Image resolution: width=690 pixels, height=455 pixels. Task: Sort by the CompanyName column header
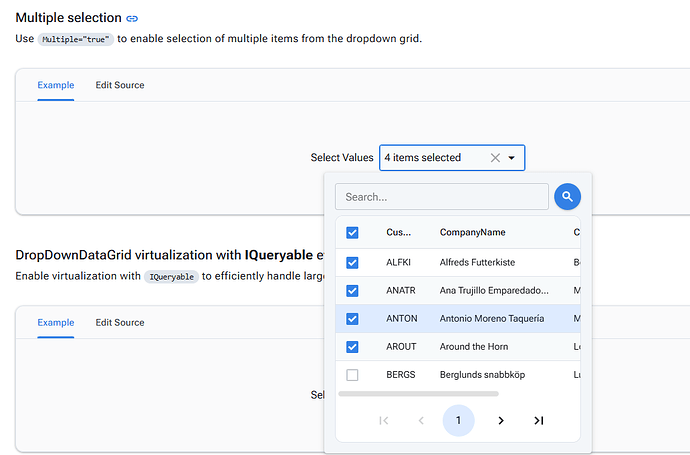coord(472,233)
